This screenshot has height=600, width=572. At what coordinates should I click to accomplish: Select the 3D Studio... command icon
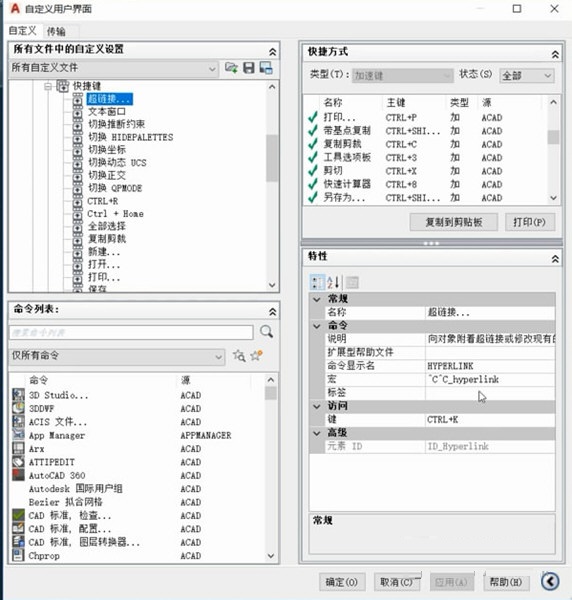[x=18, y=395]
